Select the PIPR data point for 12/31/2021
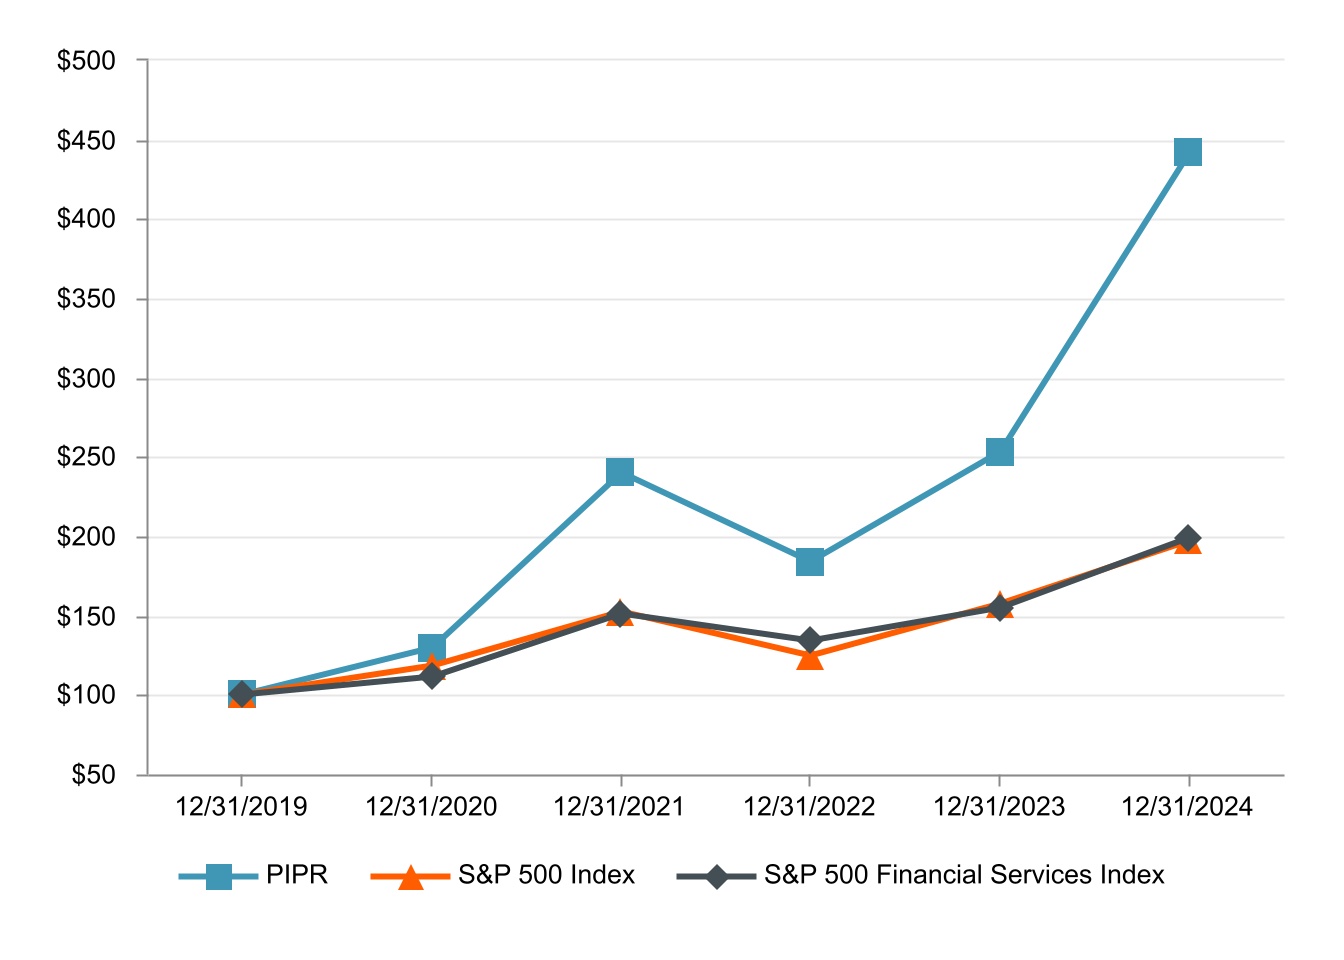This screenshot has width=1344, height=960. coord(620,472)
